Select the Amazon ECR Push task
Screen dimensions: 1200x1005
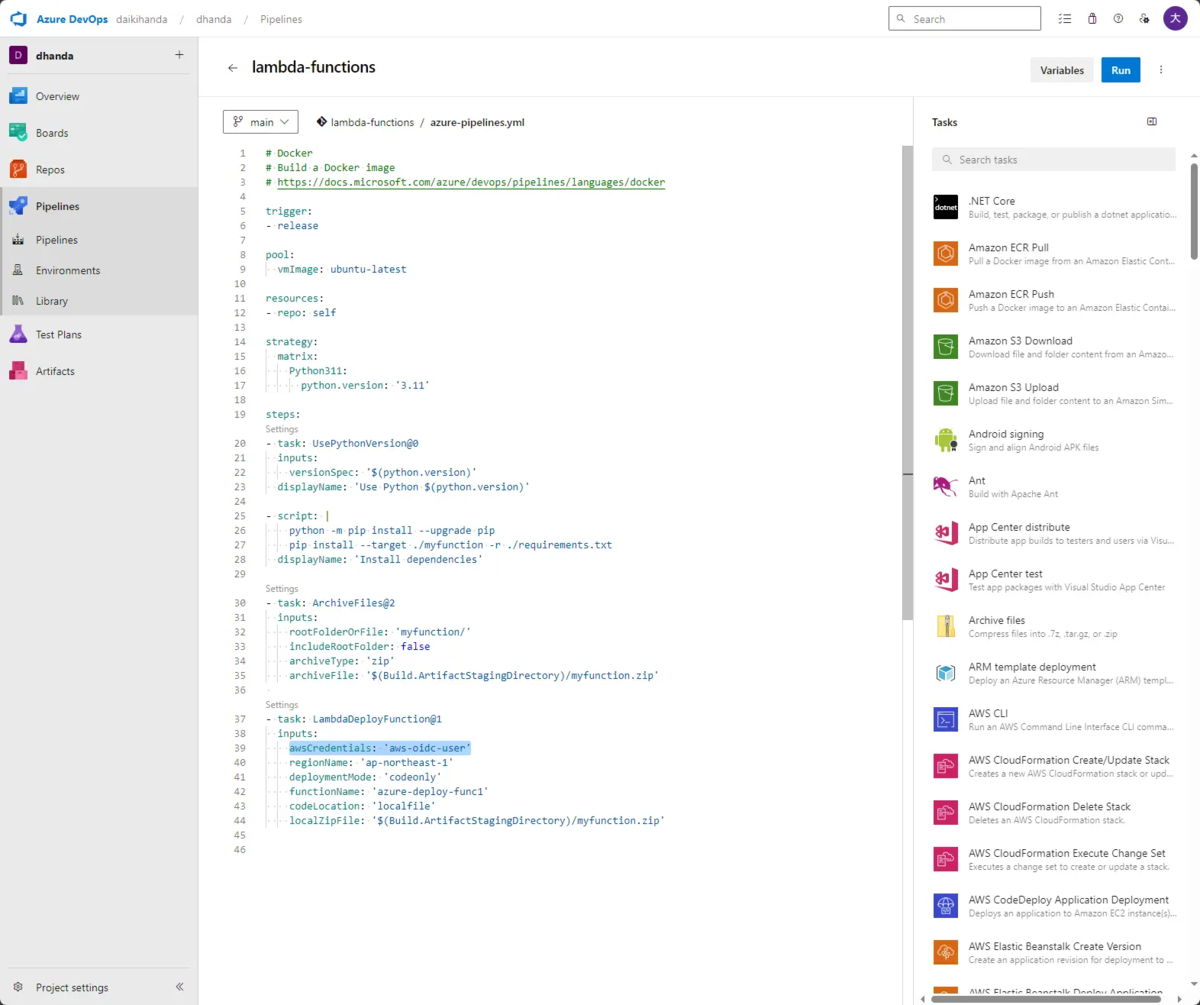tap(1054, 300)
